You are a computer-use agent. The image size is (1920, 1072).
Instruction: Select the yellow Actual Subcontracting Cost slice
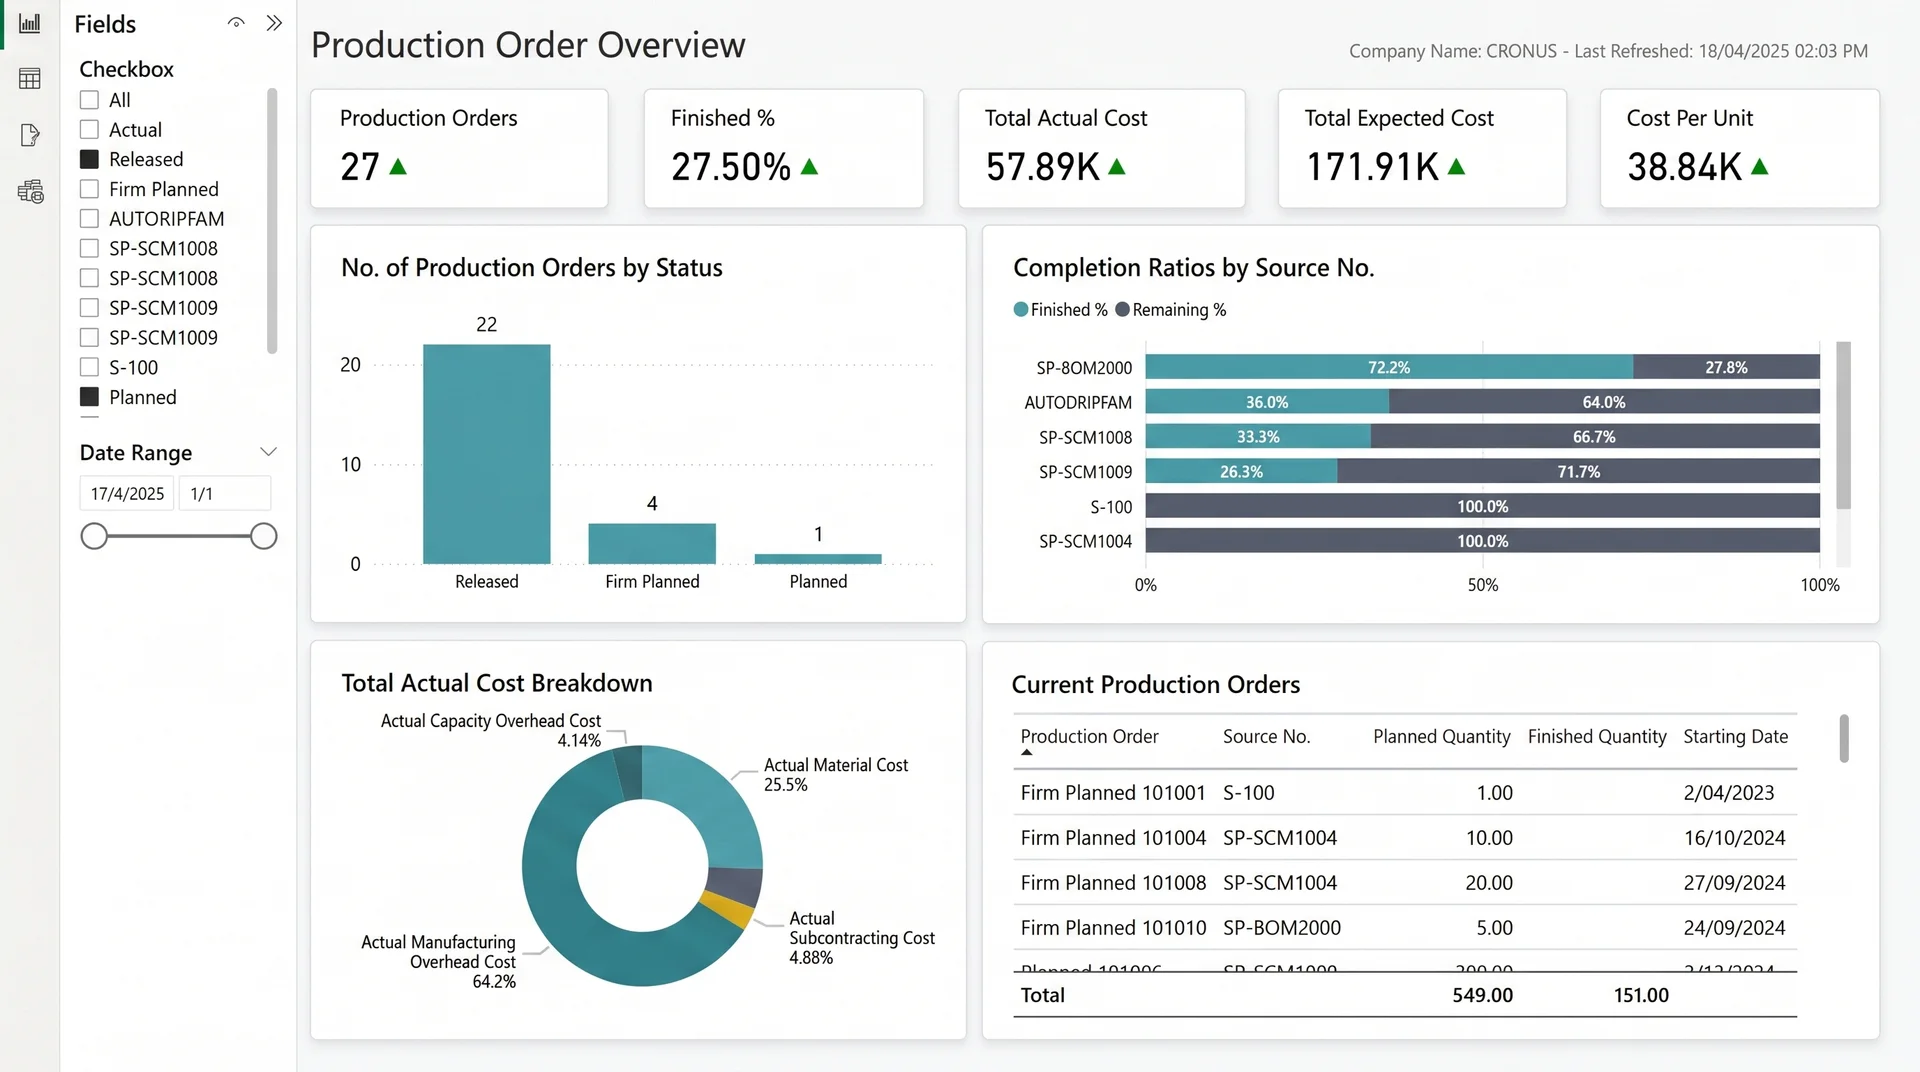coord(727,910)
